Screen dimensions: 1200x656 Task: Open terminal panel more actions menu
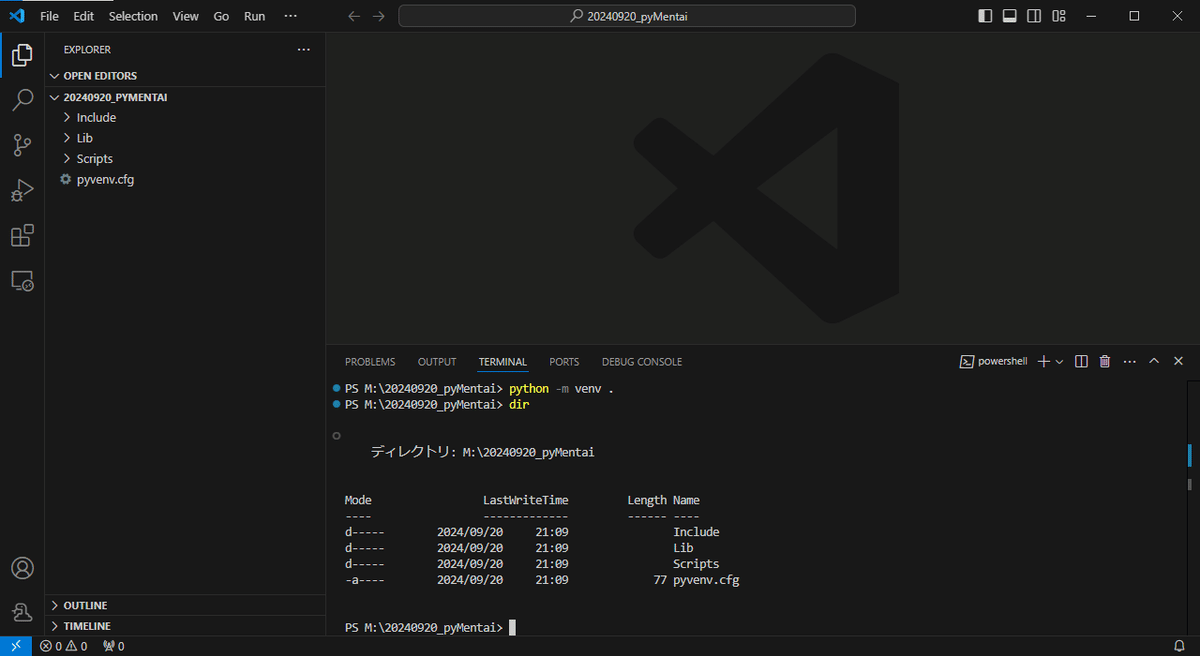coord(1129,361)
